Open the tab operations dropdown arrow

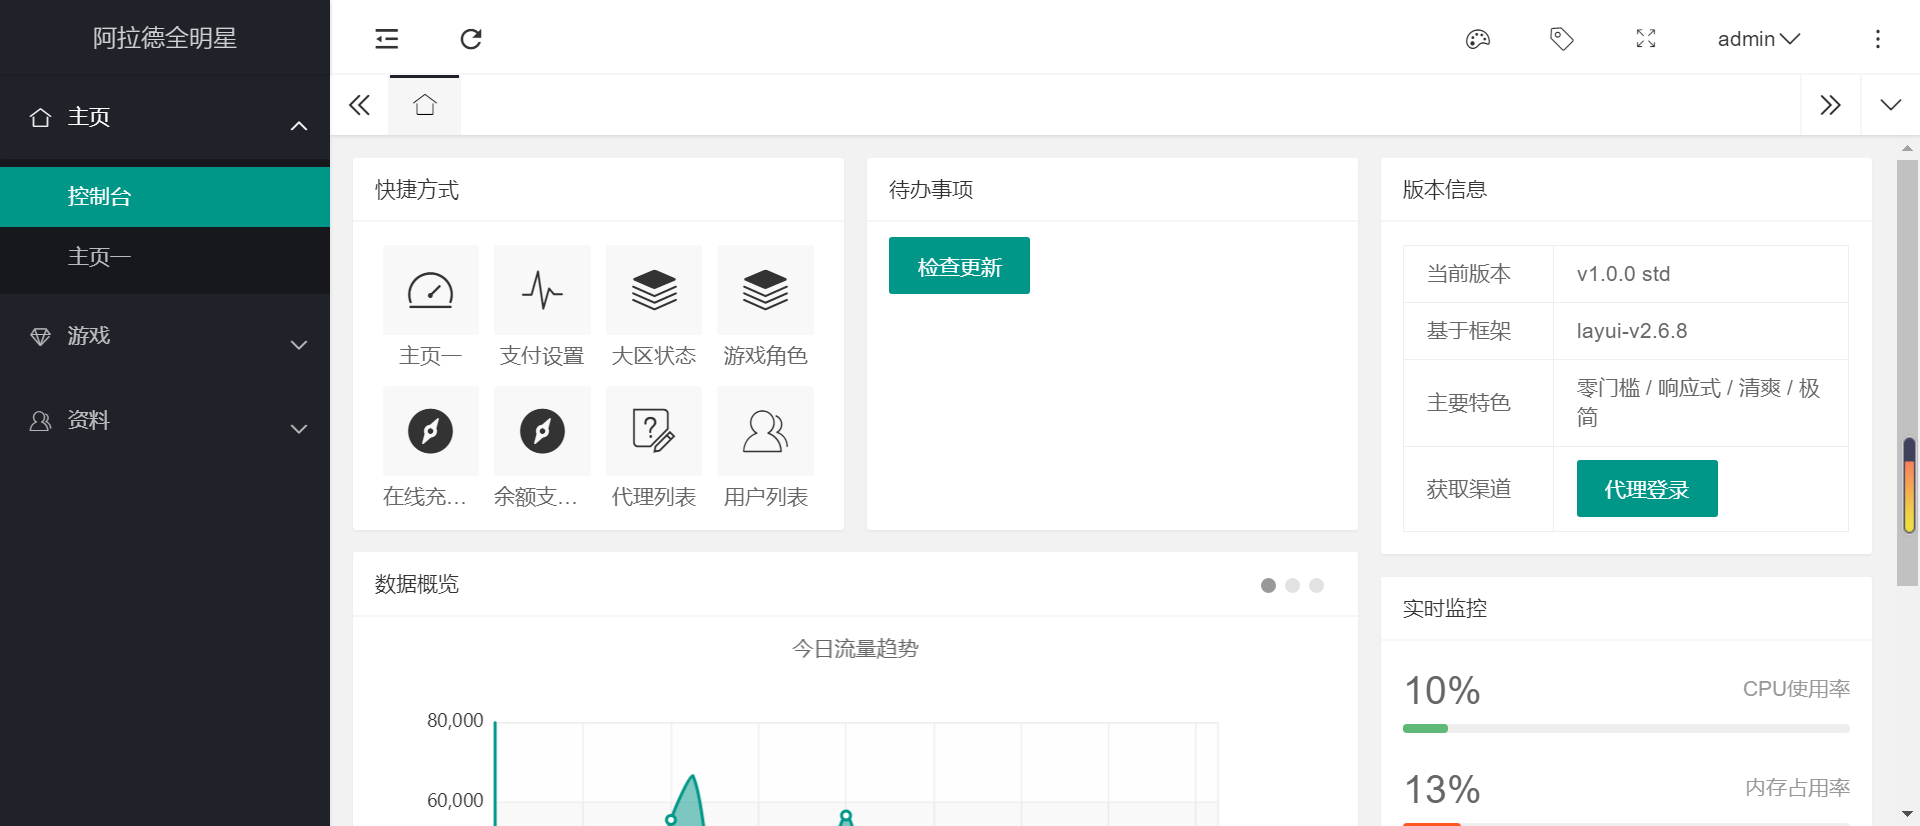point(1890,105)
